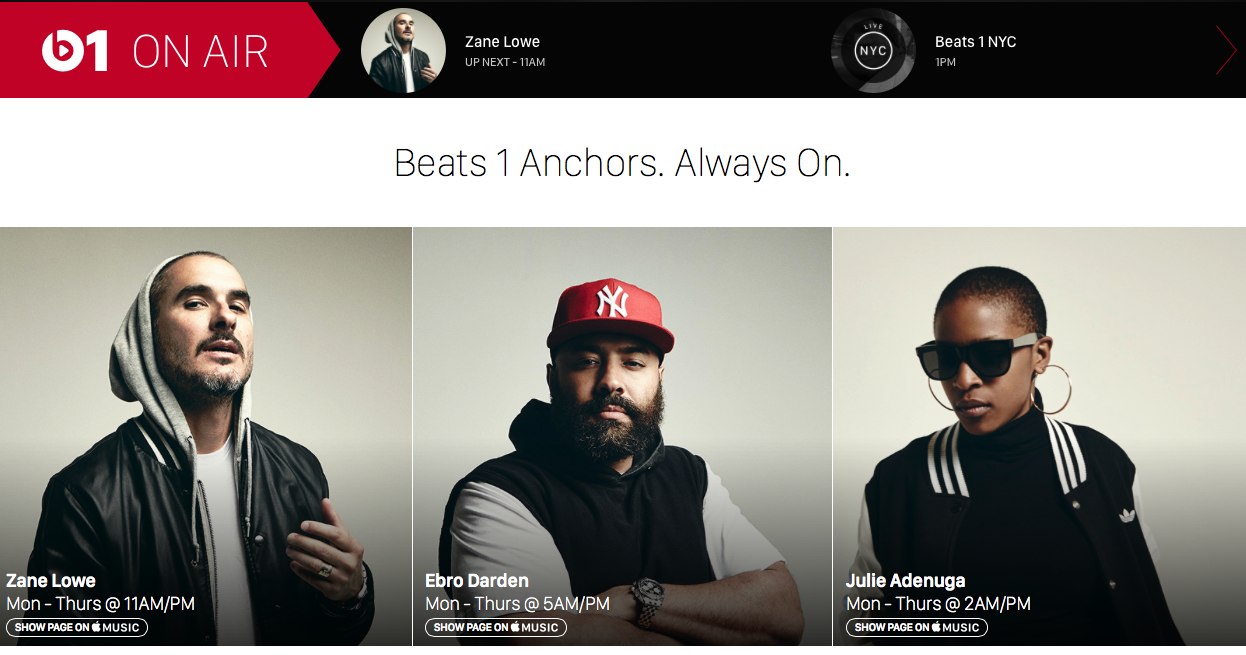The height and width of the screenshot is (655, 1246).
Task: Click the Ebro Darden anchor photo
Action: coord(622,436)
